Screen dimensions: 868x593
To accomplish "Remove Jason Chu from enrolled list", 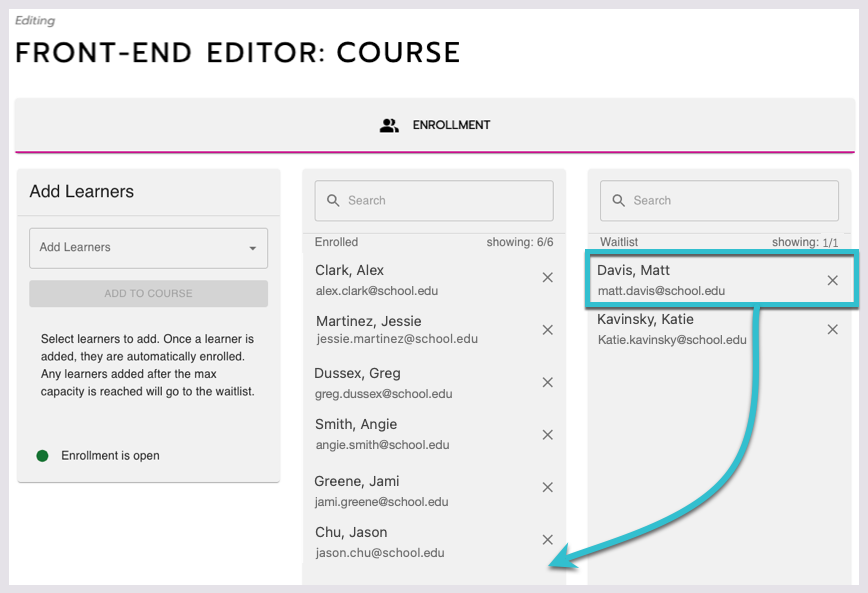I will click(547, 540).
